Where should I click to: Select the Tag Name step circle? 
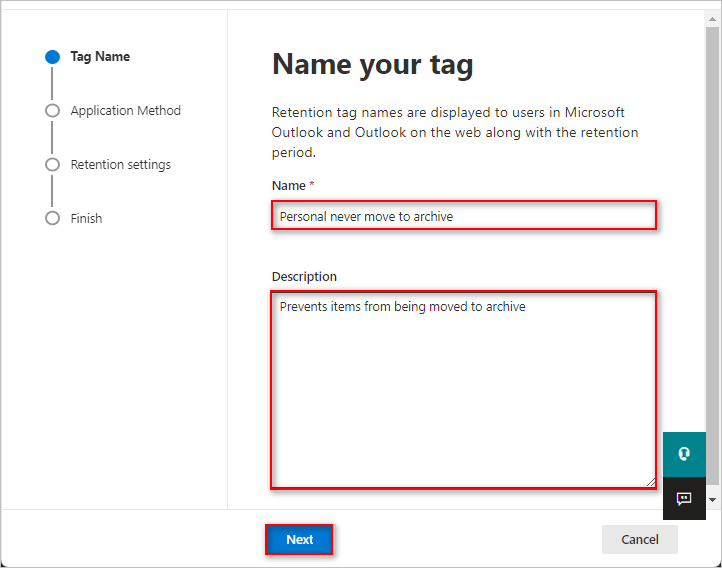(x=52, y=57)
